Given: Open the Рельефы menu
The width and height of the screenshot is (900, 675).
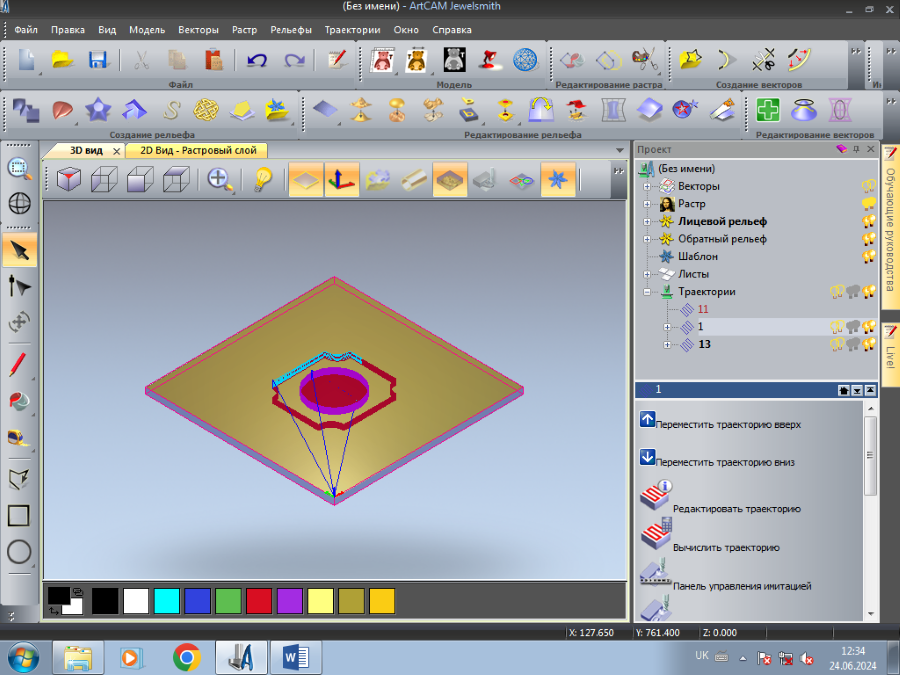Looking at the screenshot, I should click(291, 30).
